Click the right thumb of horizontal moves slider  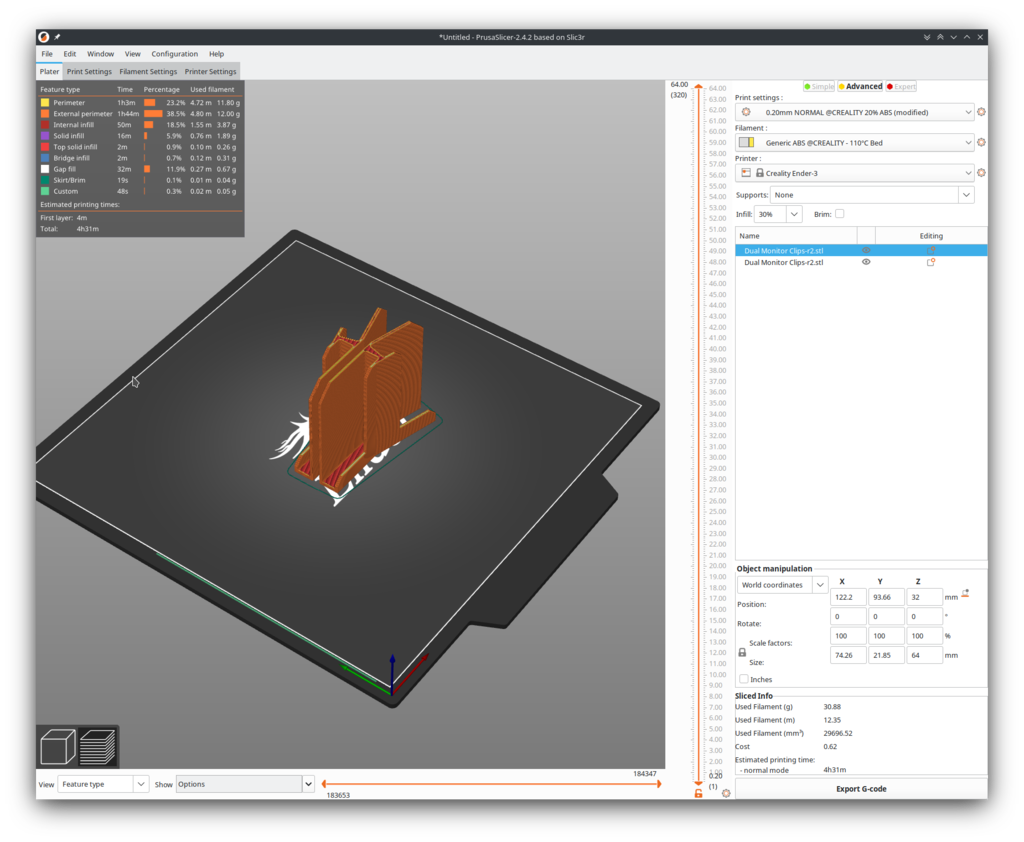[x=658, y=784]
